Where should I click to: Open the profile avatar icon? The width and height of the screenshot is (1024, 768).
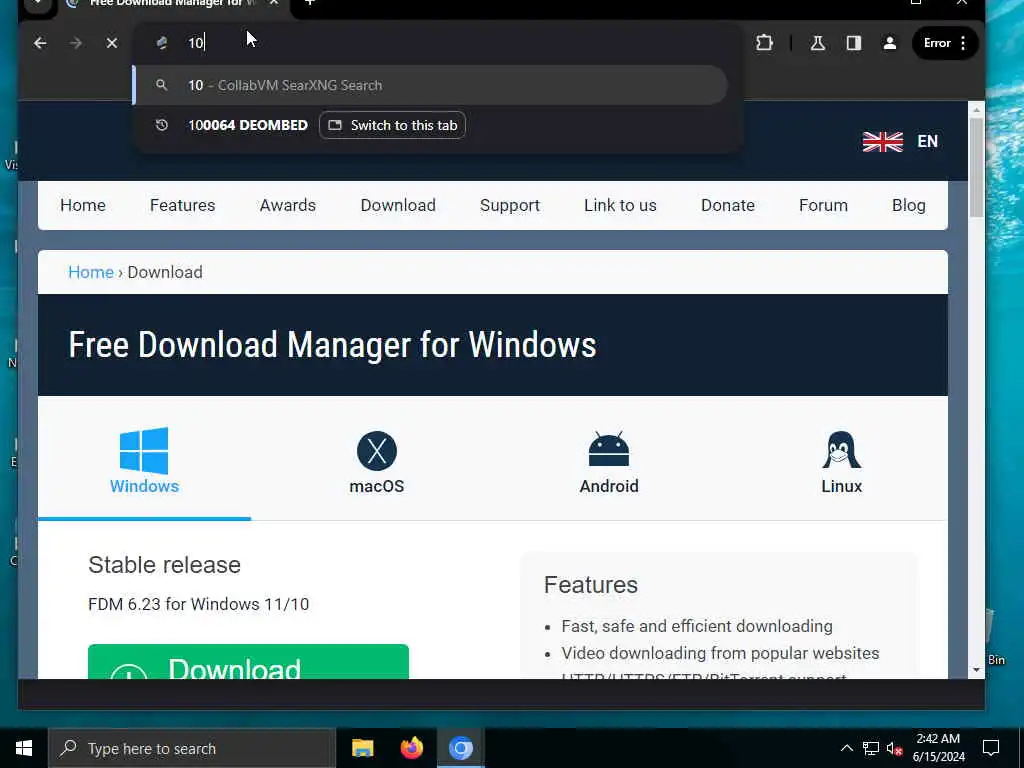889,43
